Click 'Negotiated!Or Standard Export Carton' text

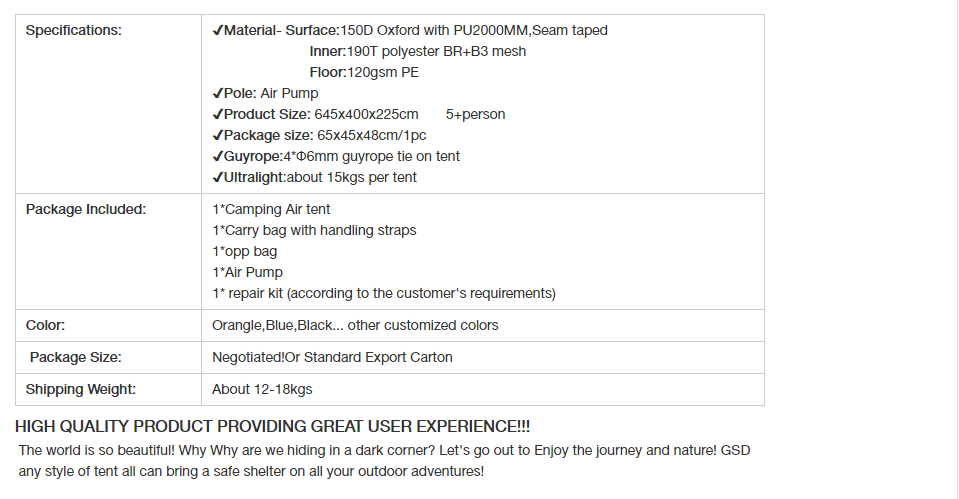(332, 357)
